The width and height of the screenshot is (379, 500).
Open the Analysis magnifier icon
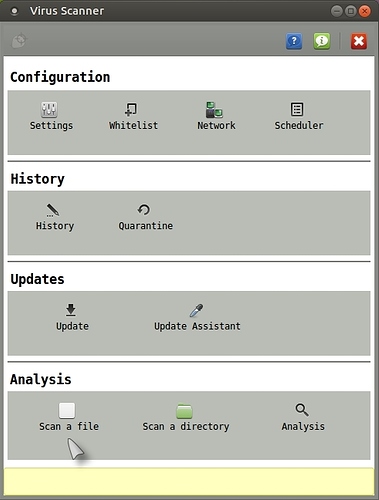click(x=302, y=410)
